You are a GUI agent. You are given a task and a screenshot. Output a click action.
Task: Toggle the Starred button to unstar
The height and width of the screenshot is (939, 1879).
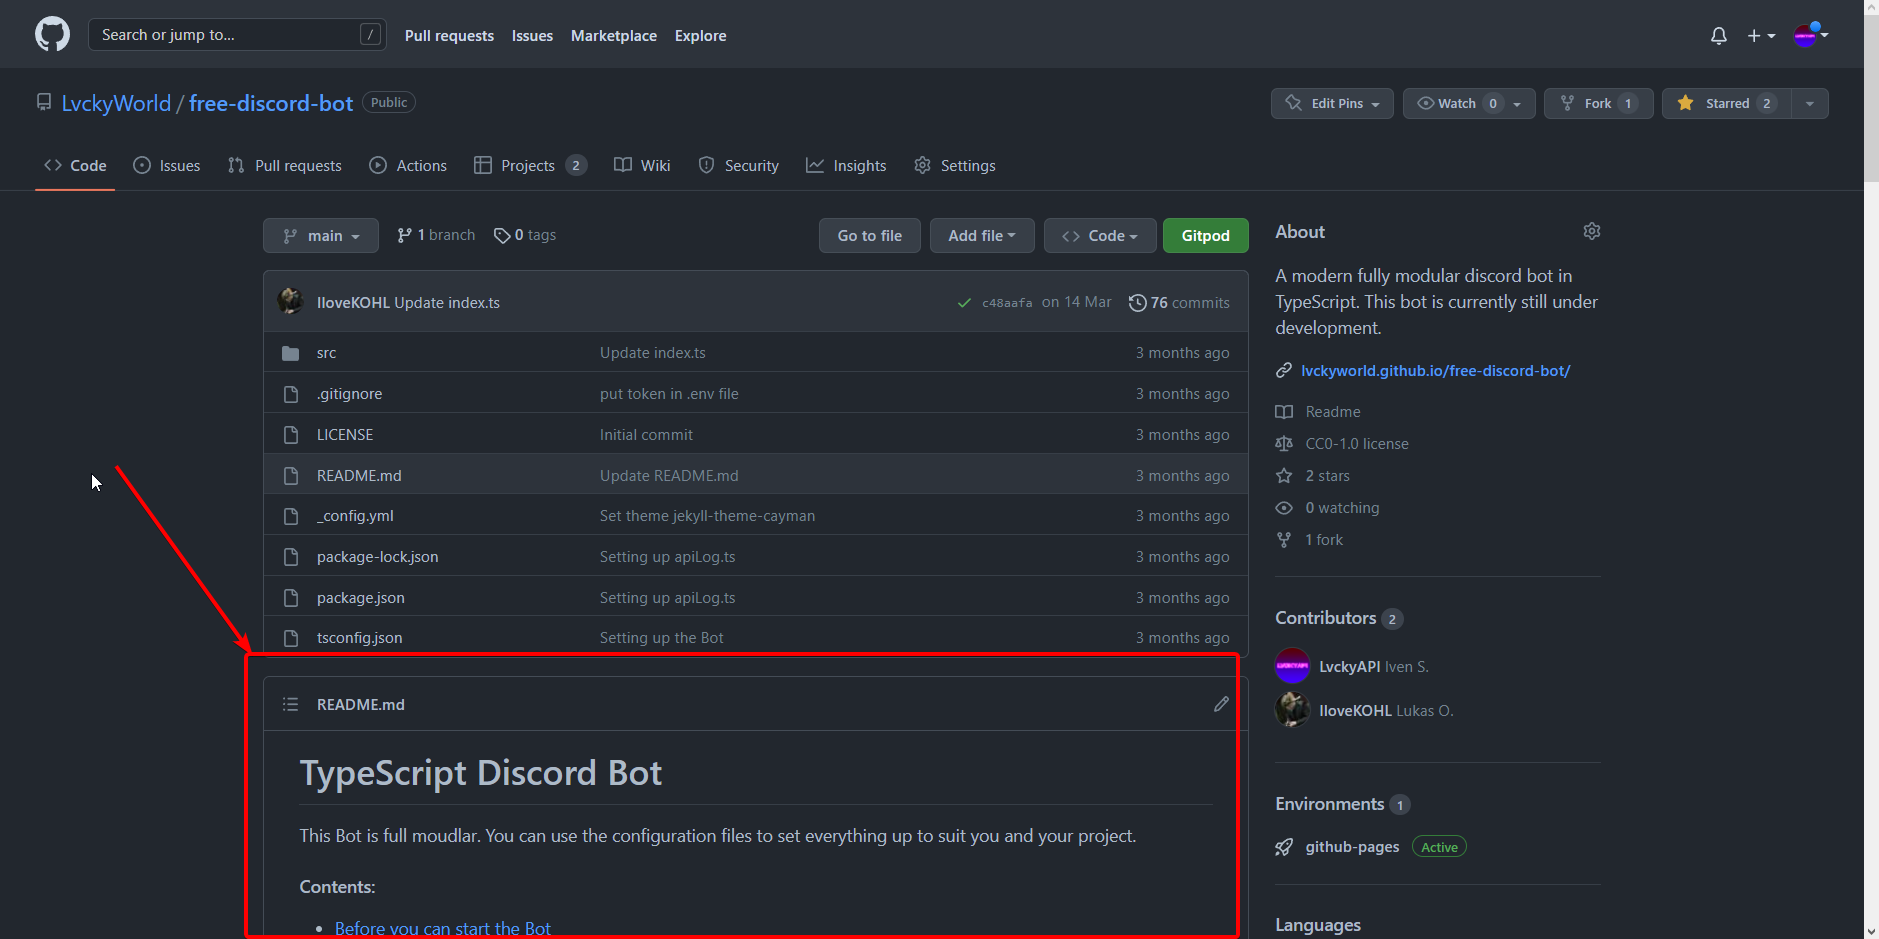pos(1726,103)
